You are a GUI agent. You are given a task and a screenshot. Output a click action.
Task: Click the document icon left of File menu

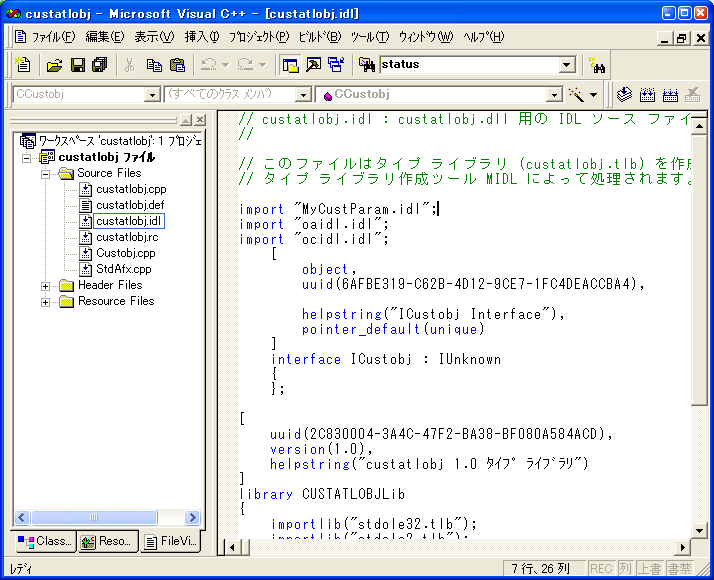pos(20,37)
